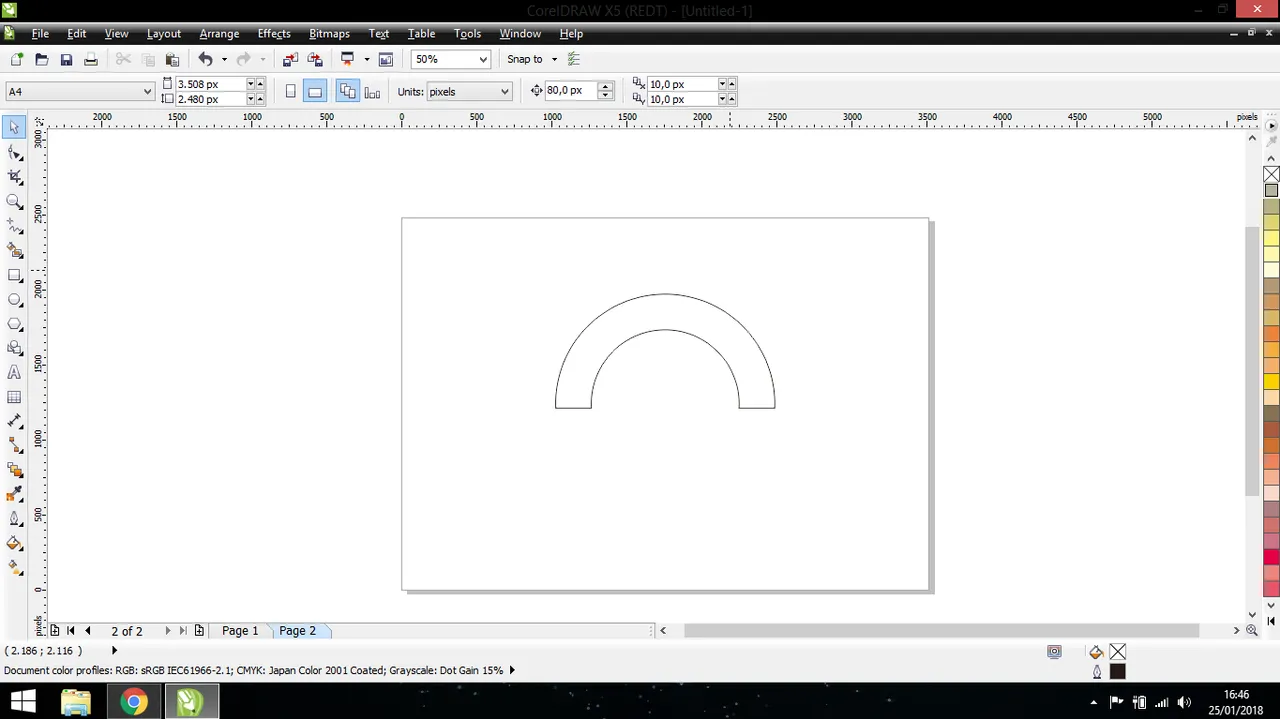Screen dimensions: 1280x719
Task: Open File Explorer from the taskbar
Action: [x=76, y=701]
